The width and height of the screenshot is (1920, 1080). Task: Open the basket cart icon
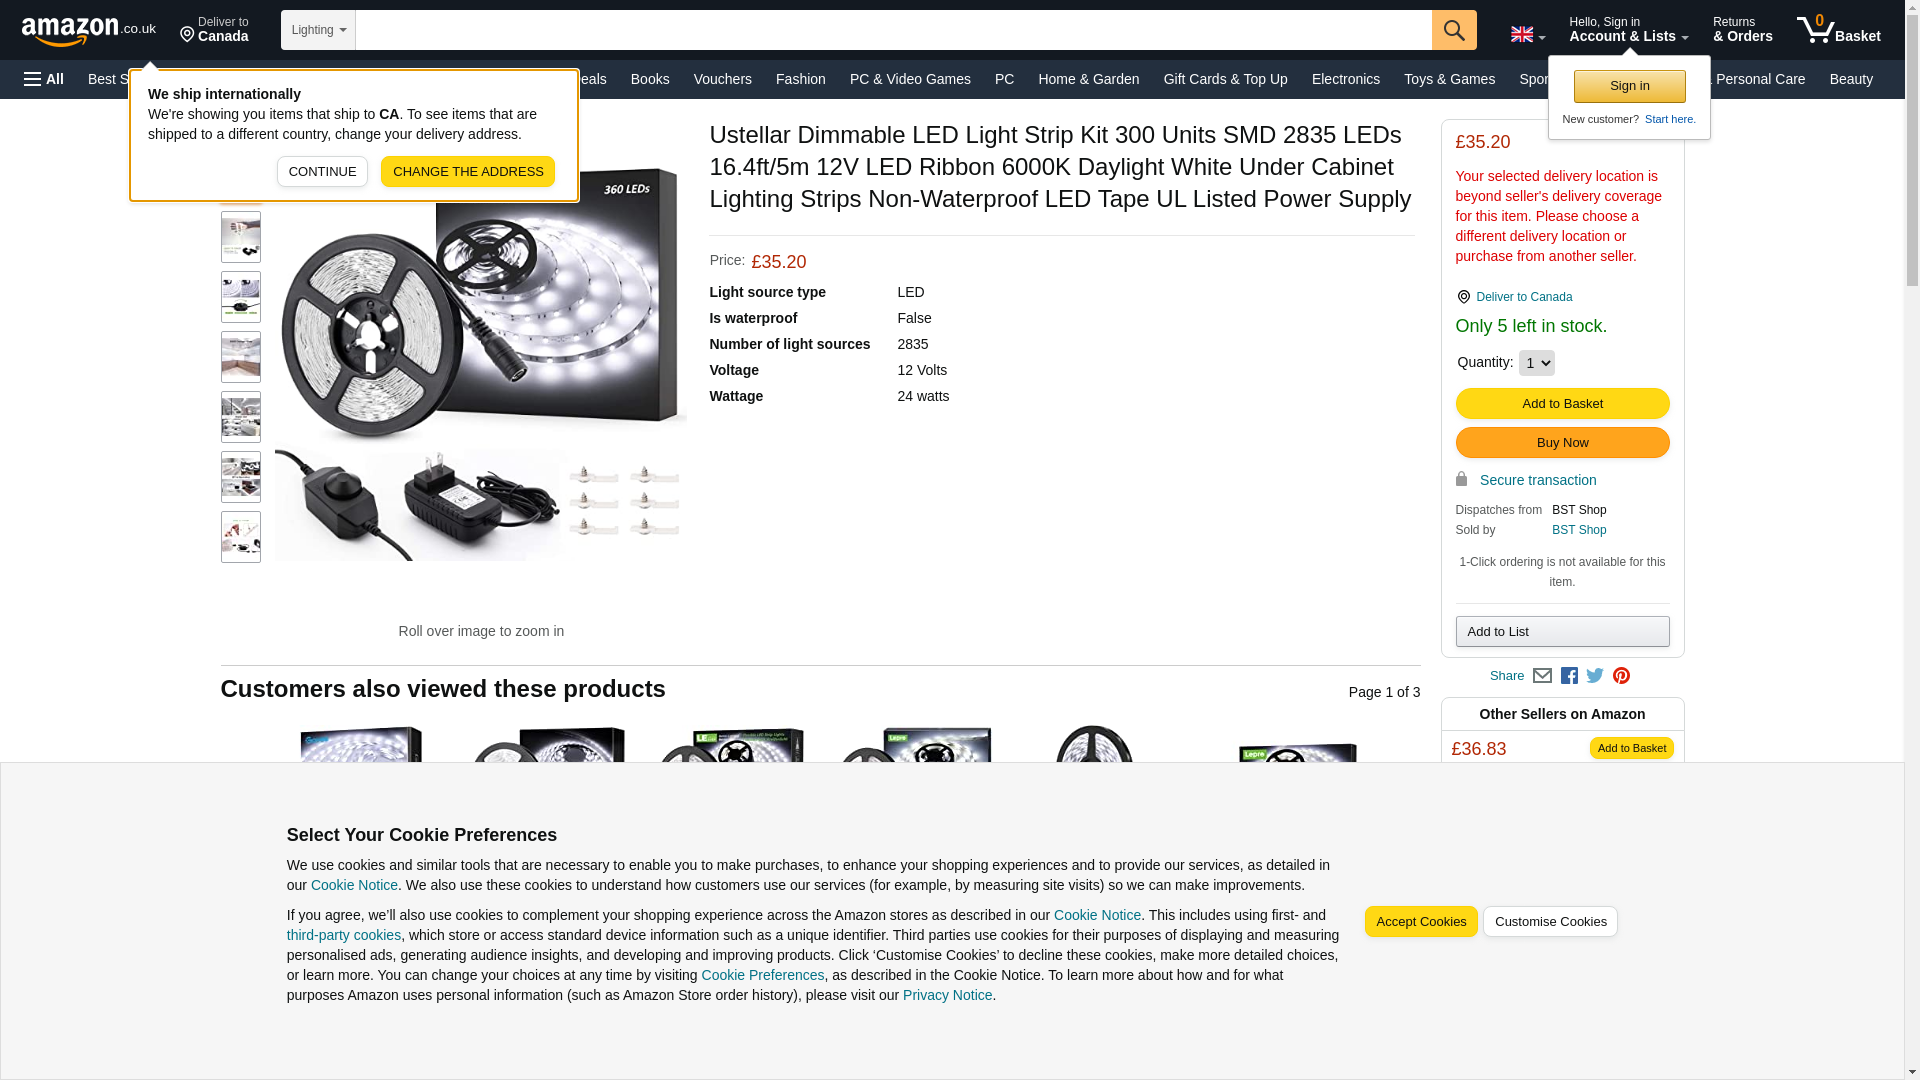point(1838,30)
